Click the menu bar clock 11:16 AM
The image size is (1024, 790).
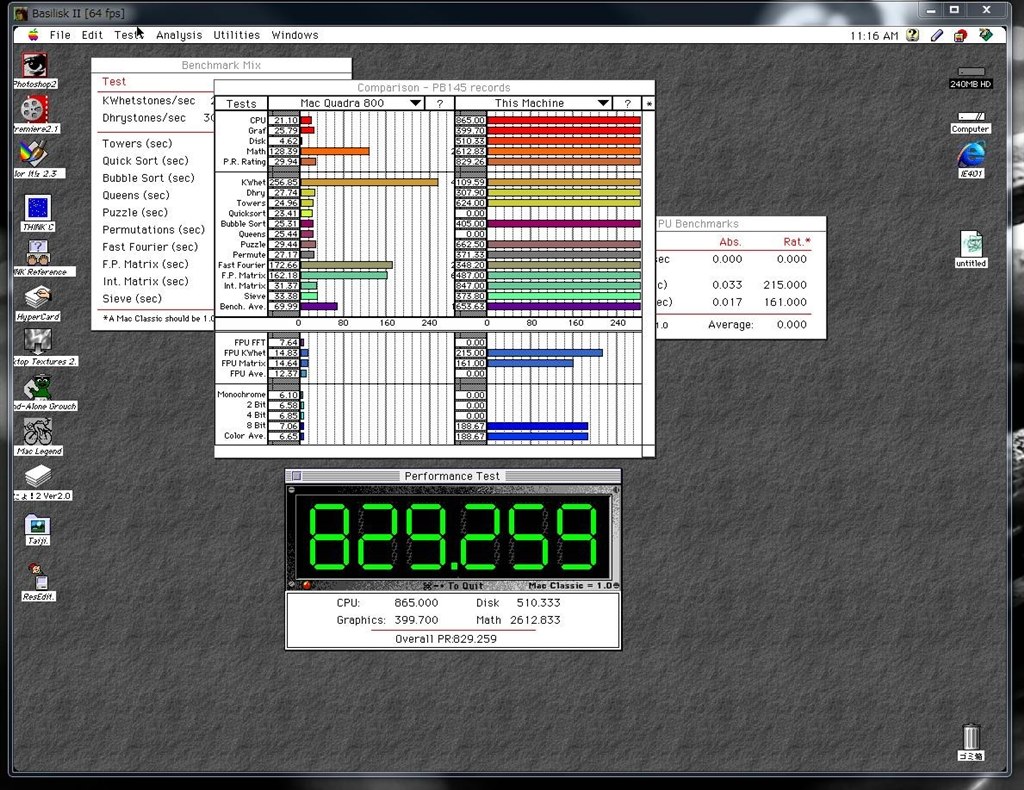pos(874,36)
